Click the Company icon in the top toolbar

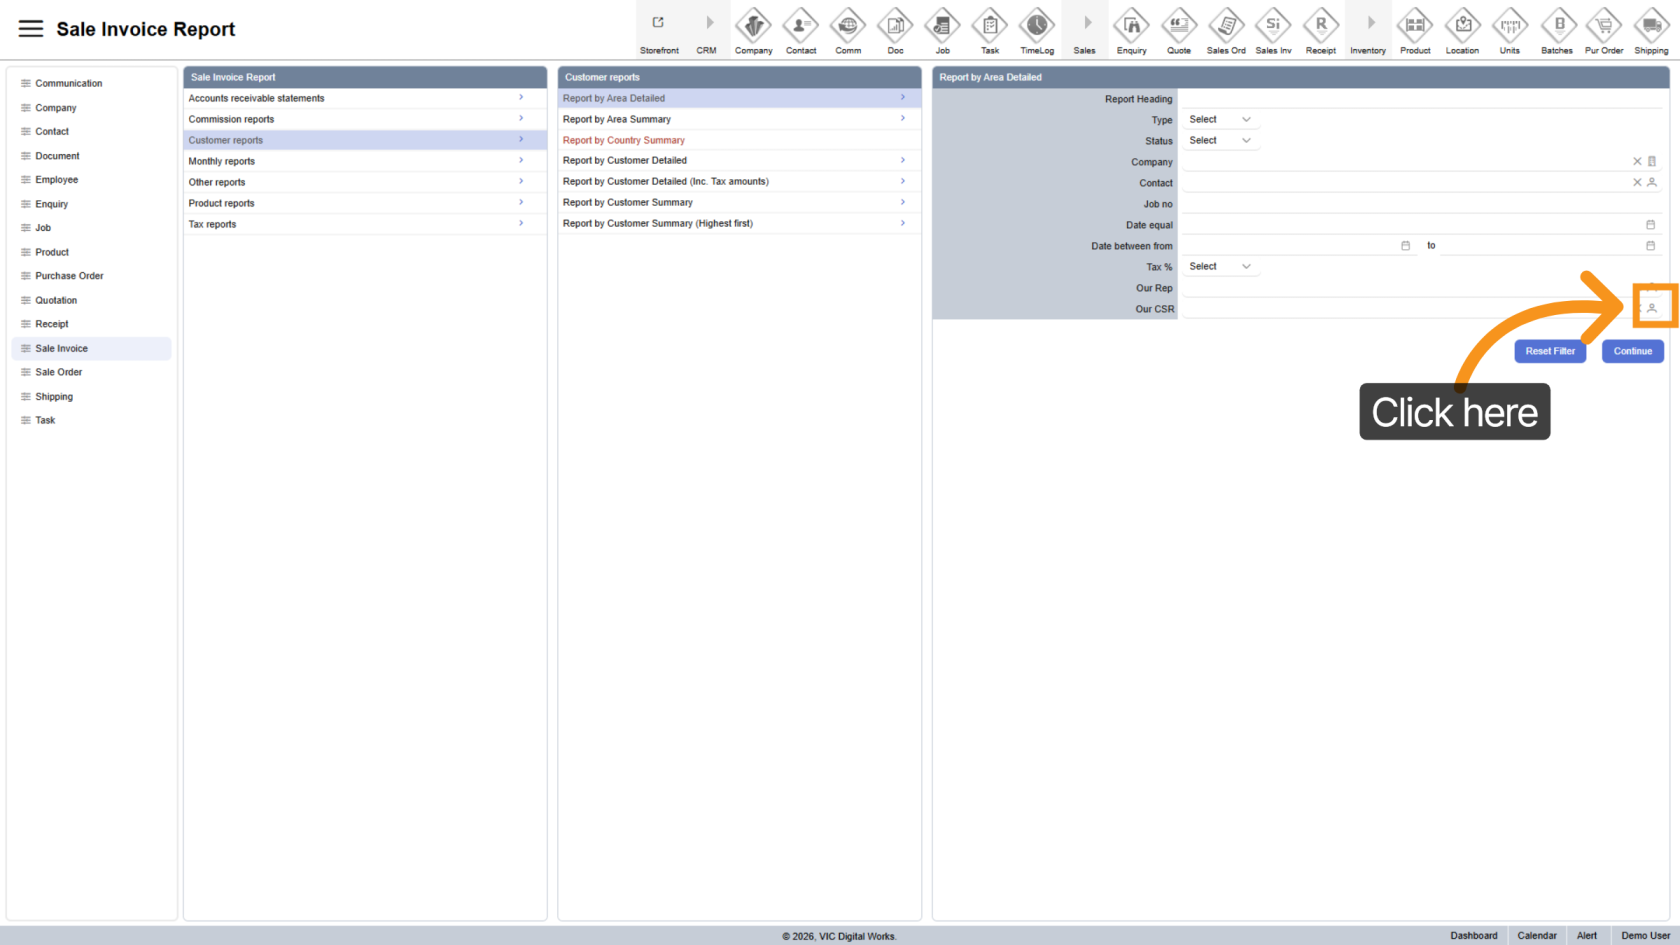pos(753,26)
